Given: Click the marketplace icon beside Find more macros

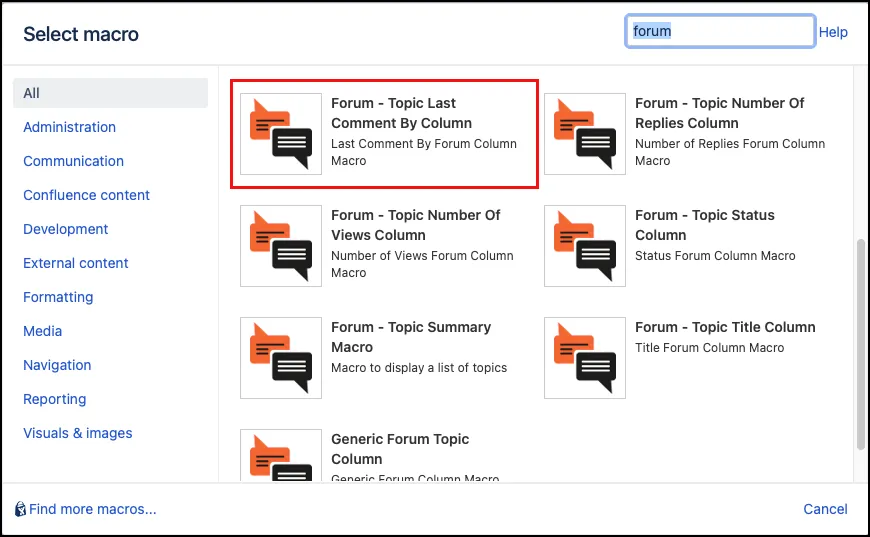Looking at the screenshot, I should pyautogui.click(x=20, y=509).
